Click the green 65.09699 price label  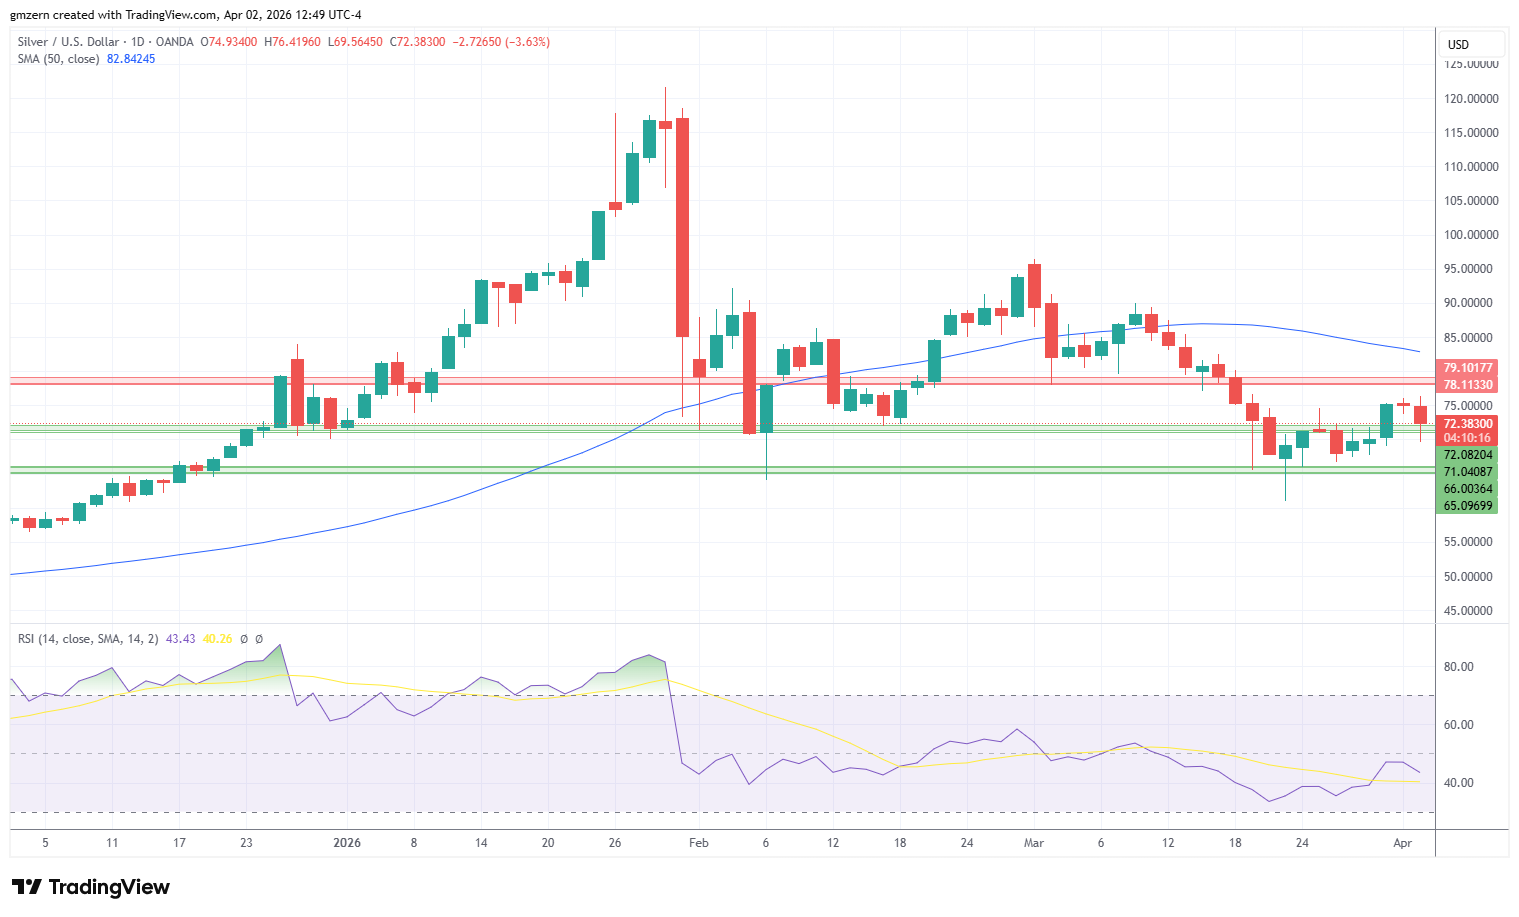pos(1467,506)
